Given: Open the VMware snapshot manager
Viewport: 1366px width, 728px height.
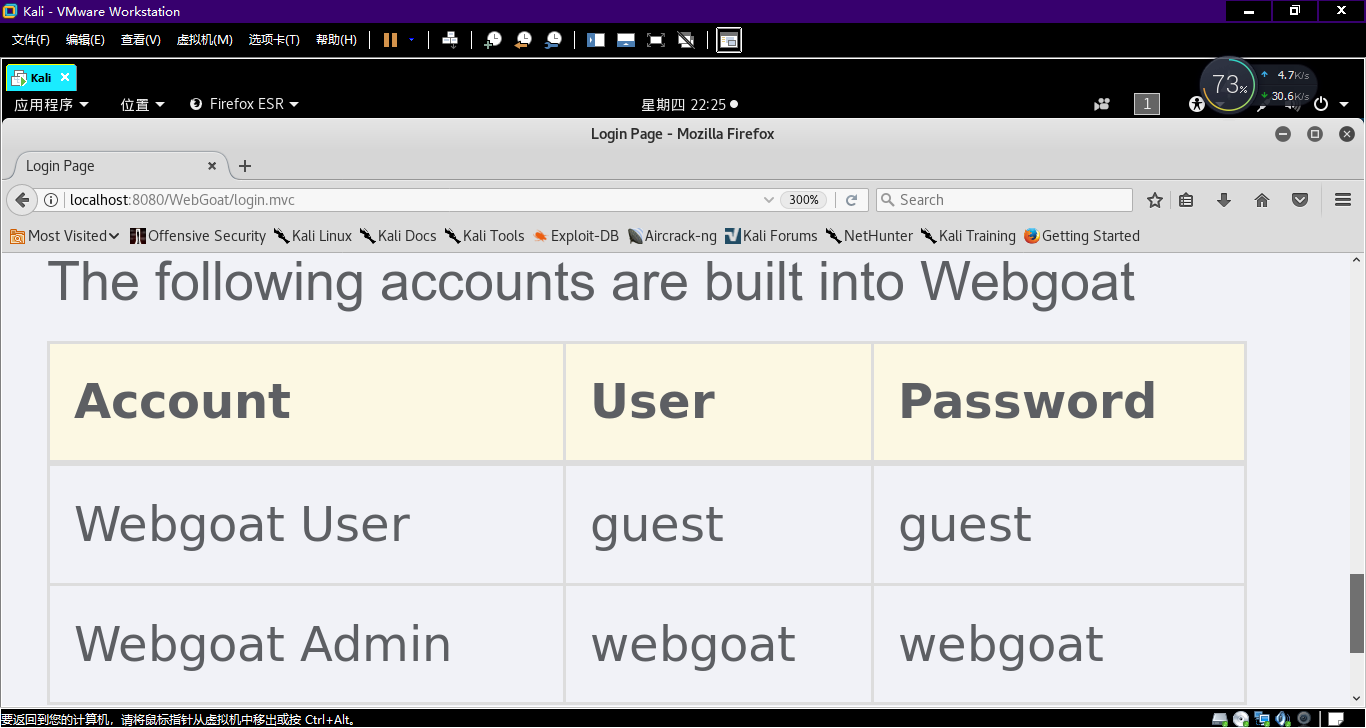Looking at the screenshot, I should (553, 40).
